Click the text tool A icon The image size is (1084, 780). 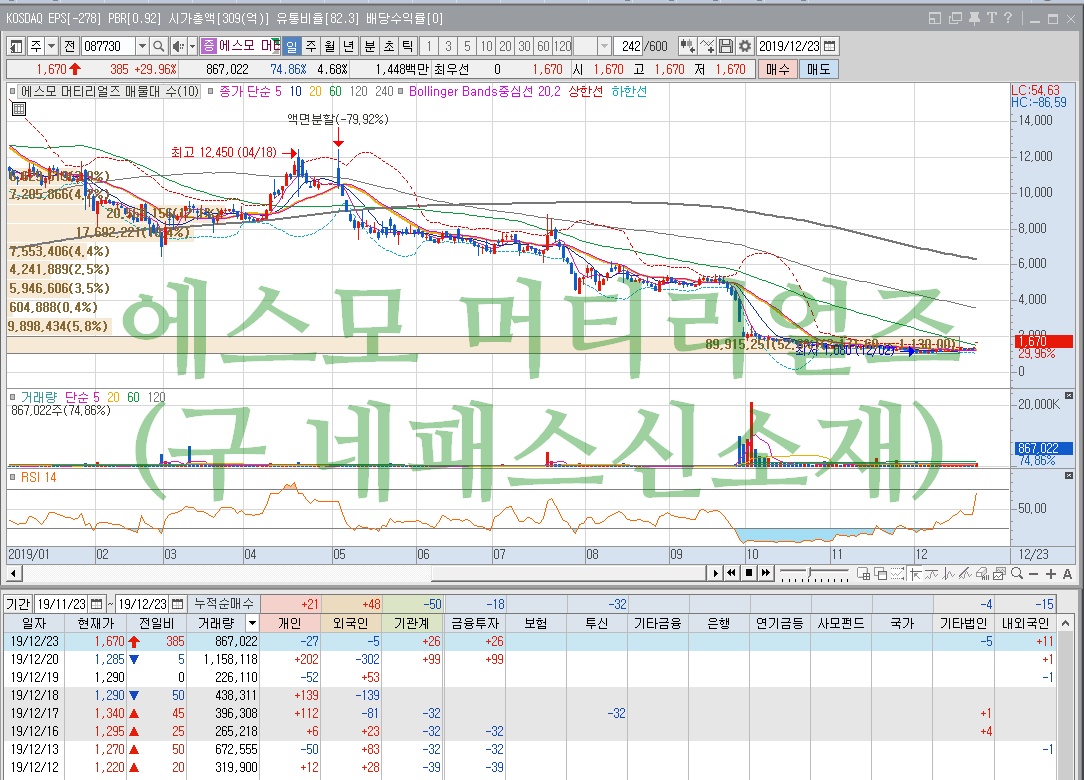(x=1067, y=574)
